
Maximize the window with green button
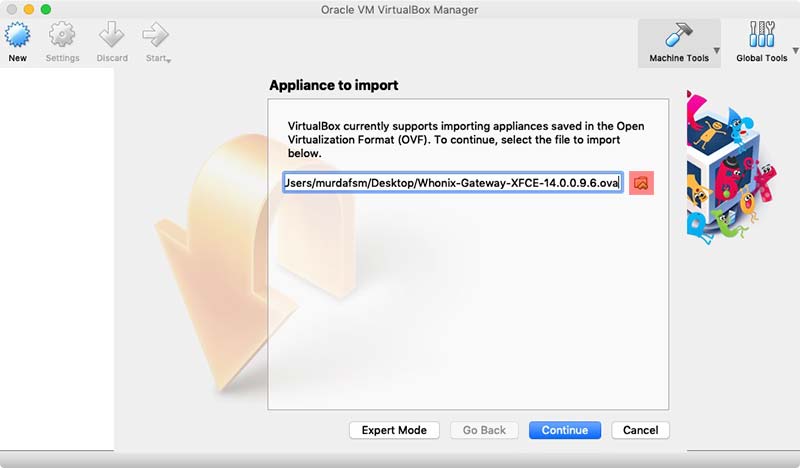(x=45, y=9)
